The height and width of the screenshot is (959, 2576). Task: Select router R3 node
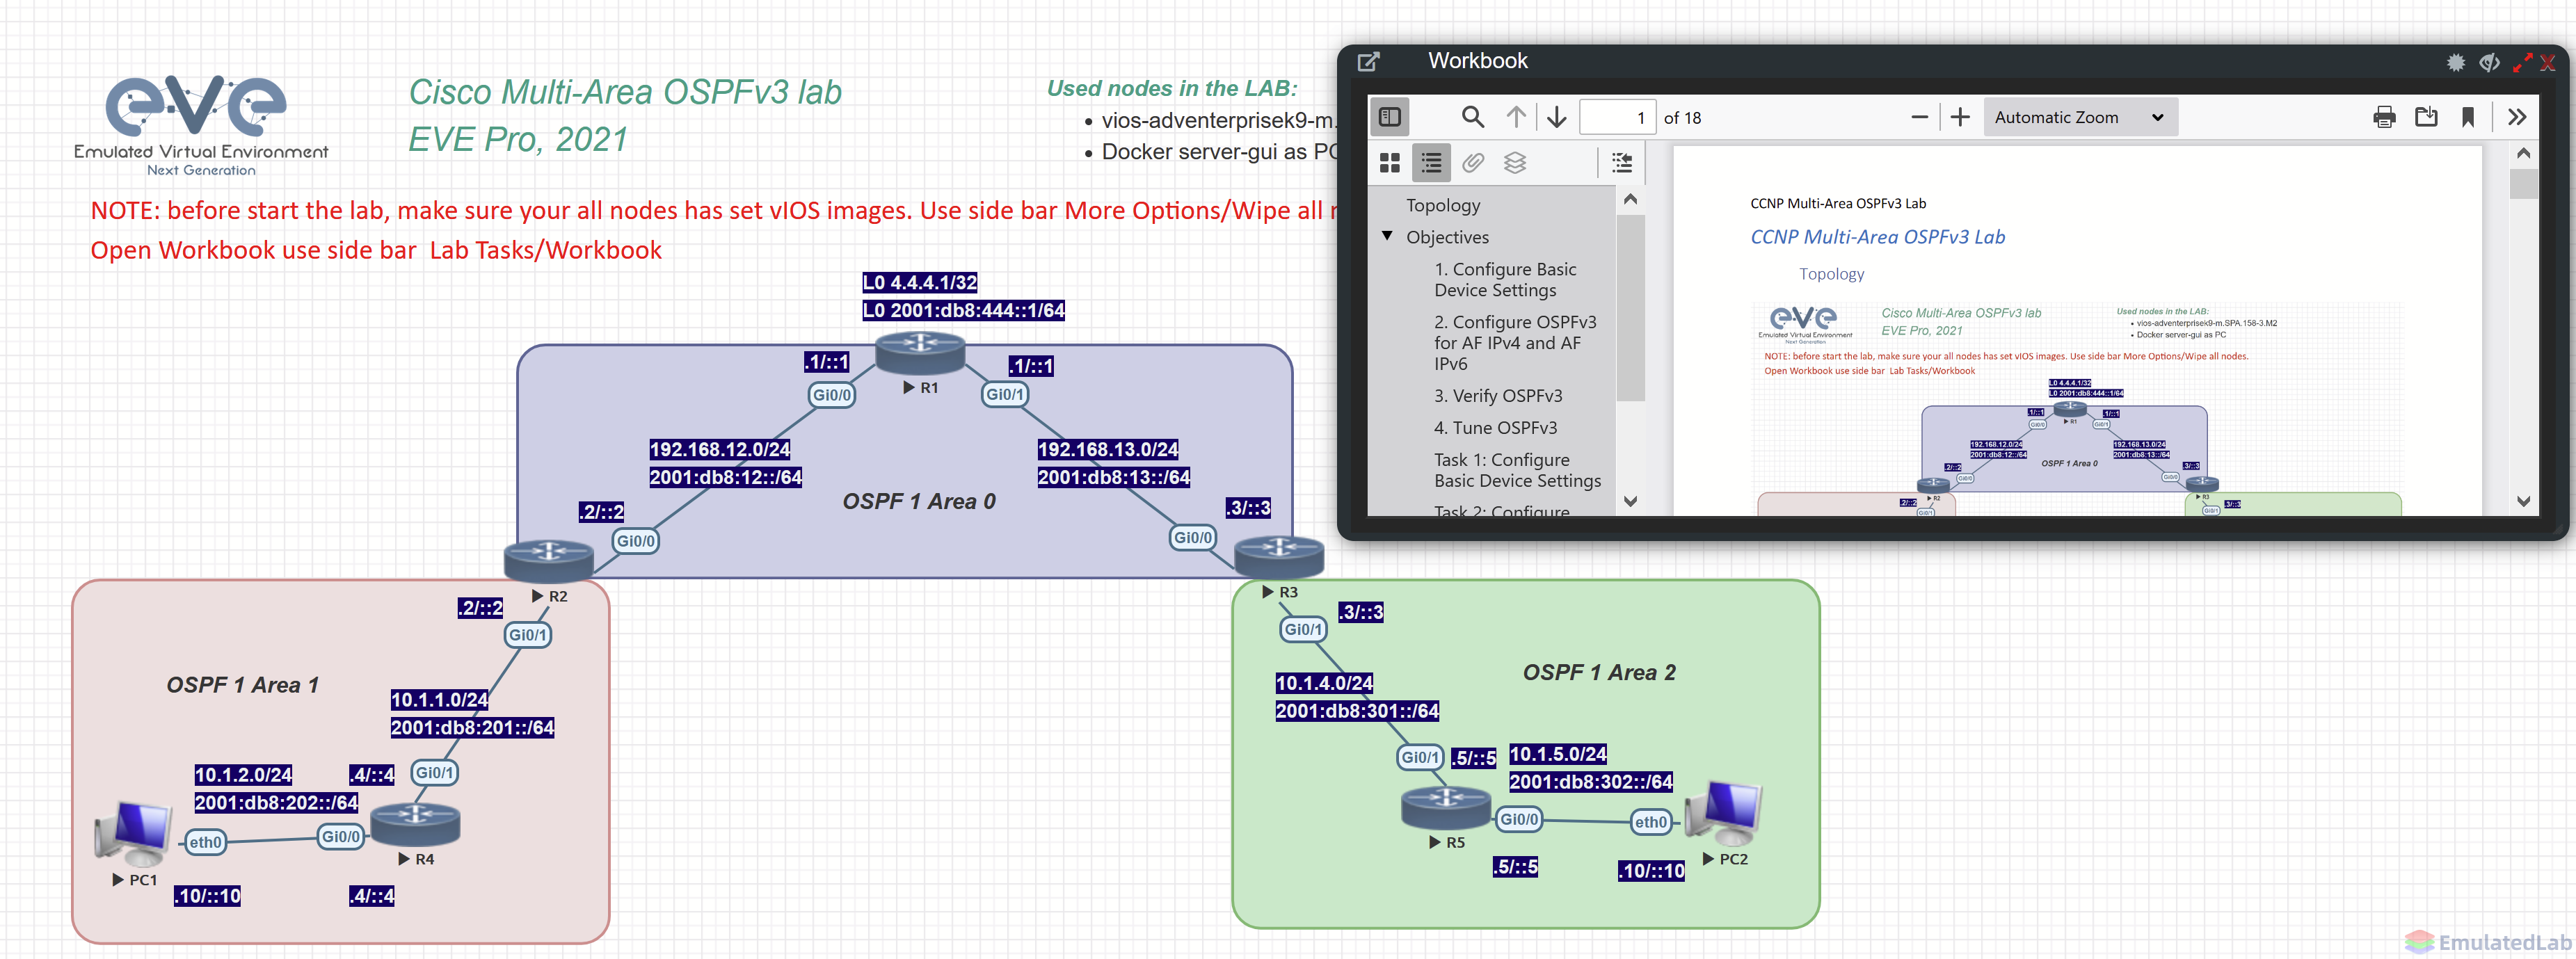(1279, 556)
